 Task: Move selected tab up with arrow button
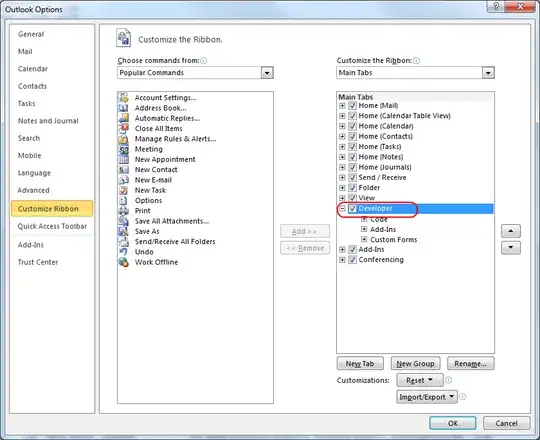coord(511,231)
